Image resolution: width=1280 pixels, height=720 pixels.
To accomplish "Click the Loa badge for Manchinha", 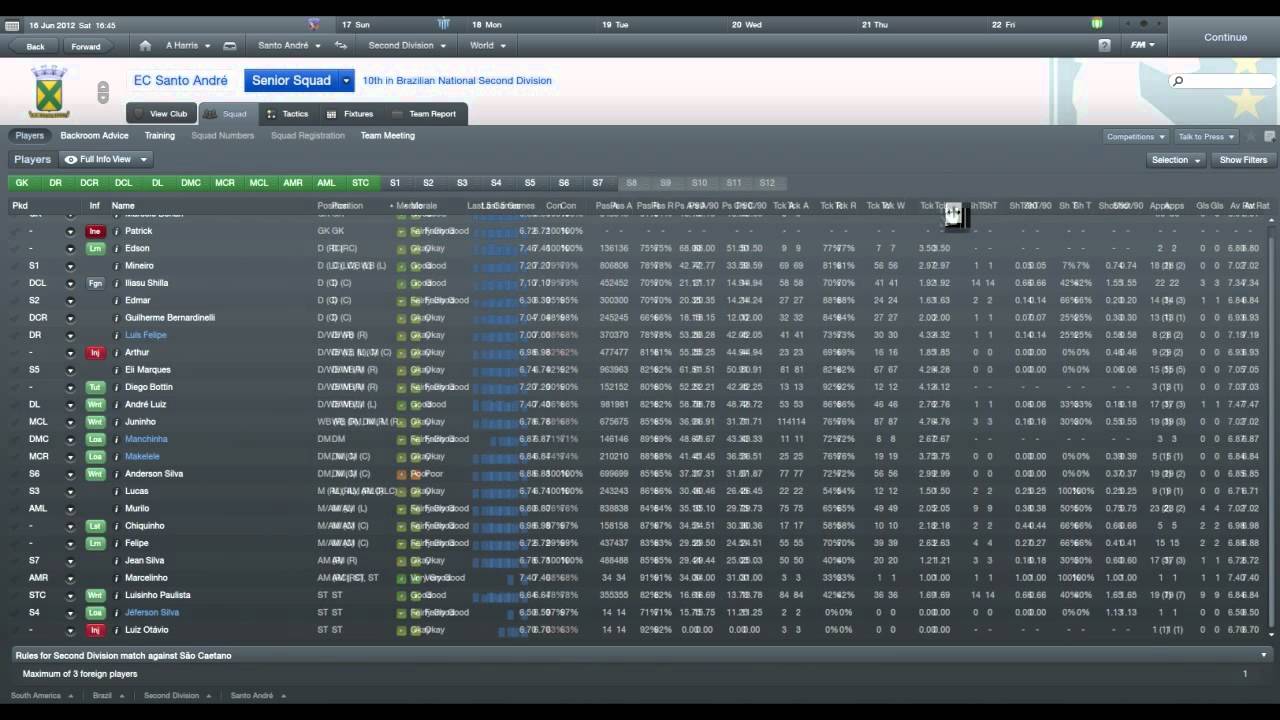I will (95, 439).
